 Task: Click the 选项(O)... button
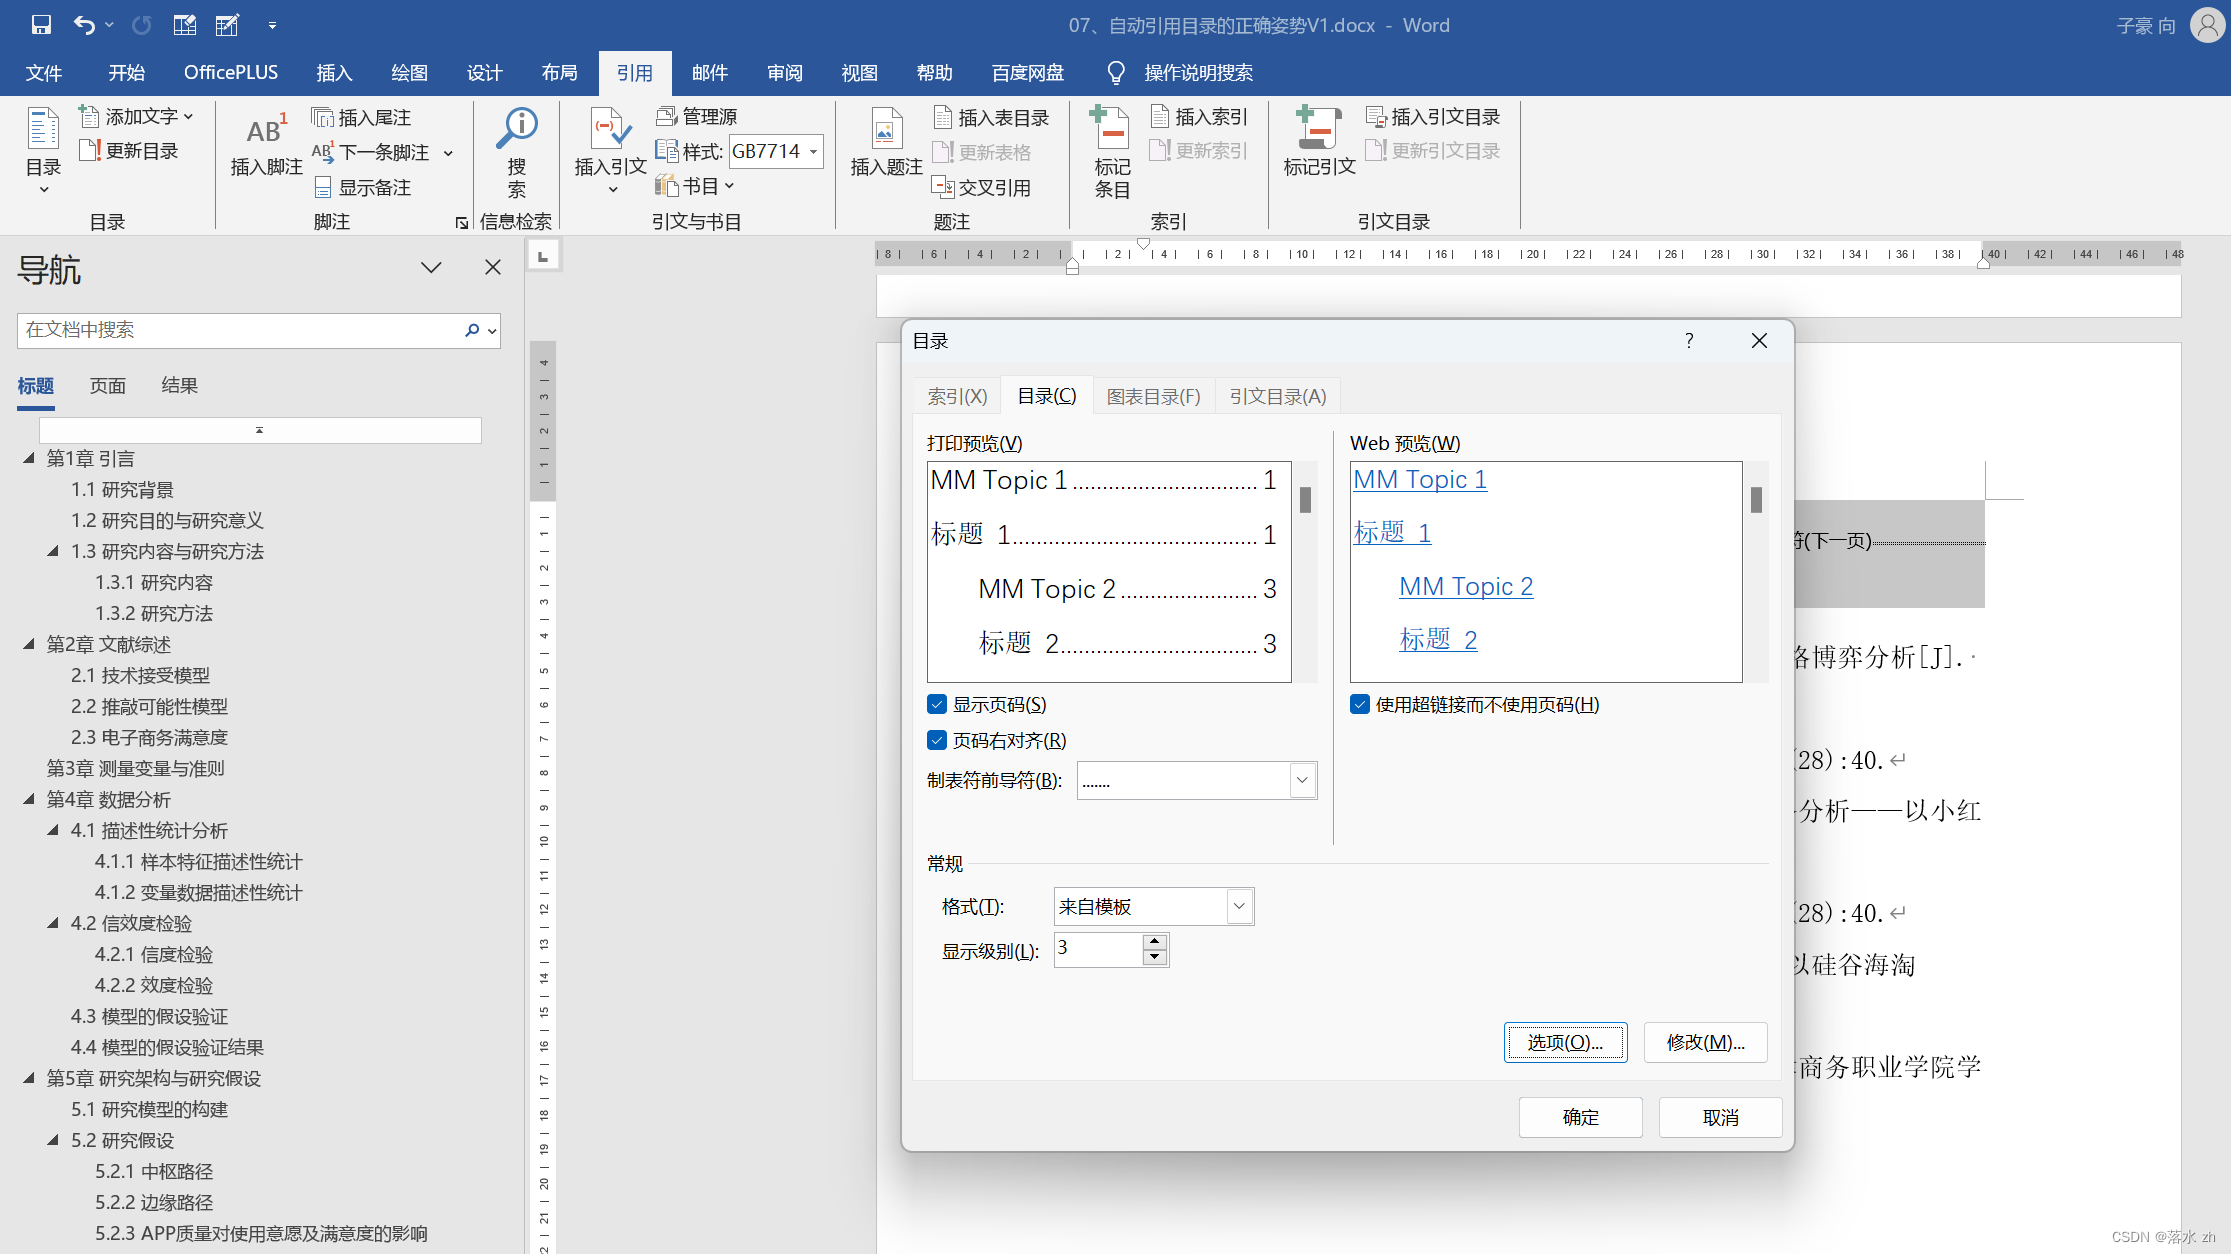(1565, 1043)
